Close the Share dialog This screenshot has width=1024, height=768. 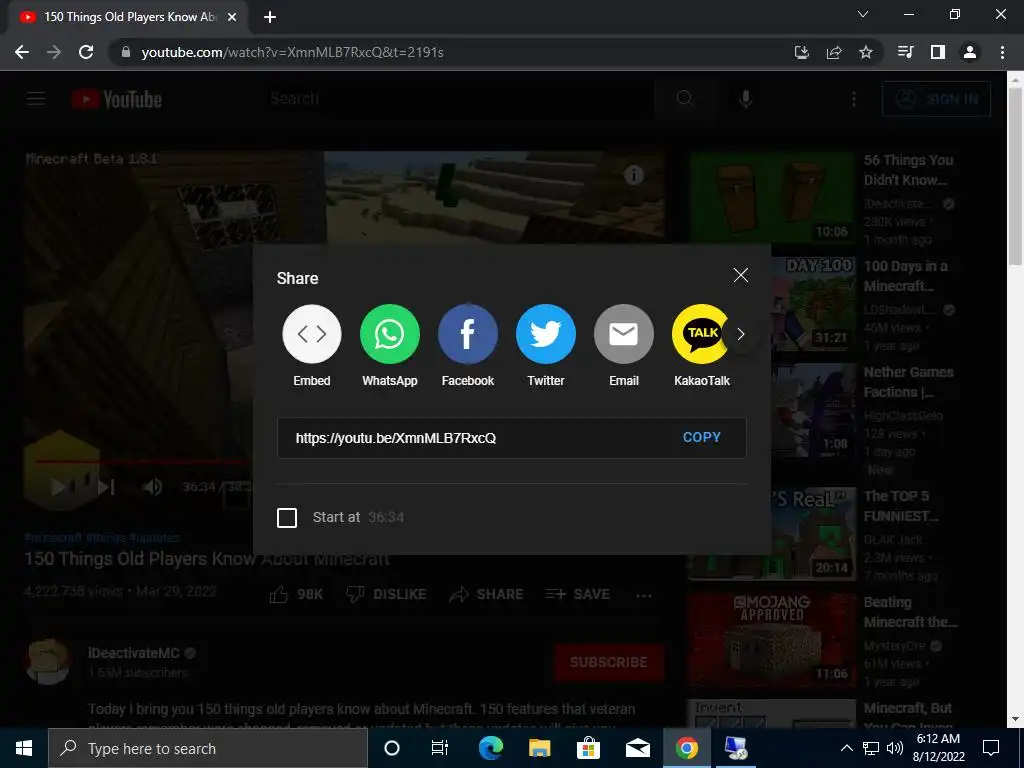[x=741, y=275]
